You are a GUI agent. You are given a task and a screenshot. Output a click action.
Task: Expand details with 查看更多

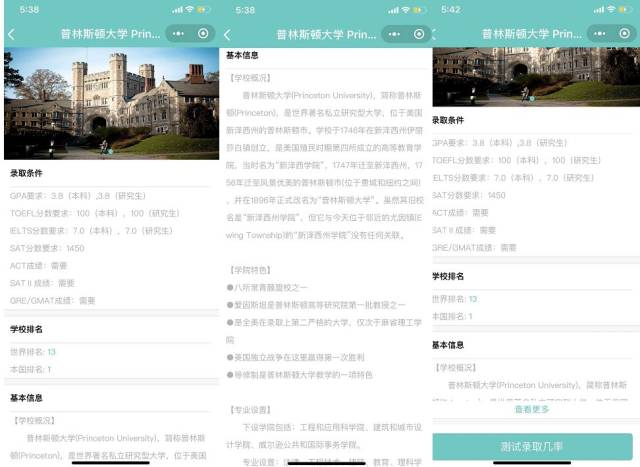point(530,409)
